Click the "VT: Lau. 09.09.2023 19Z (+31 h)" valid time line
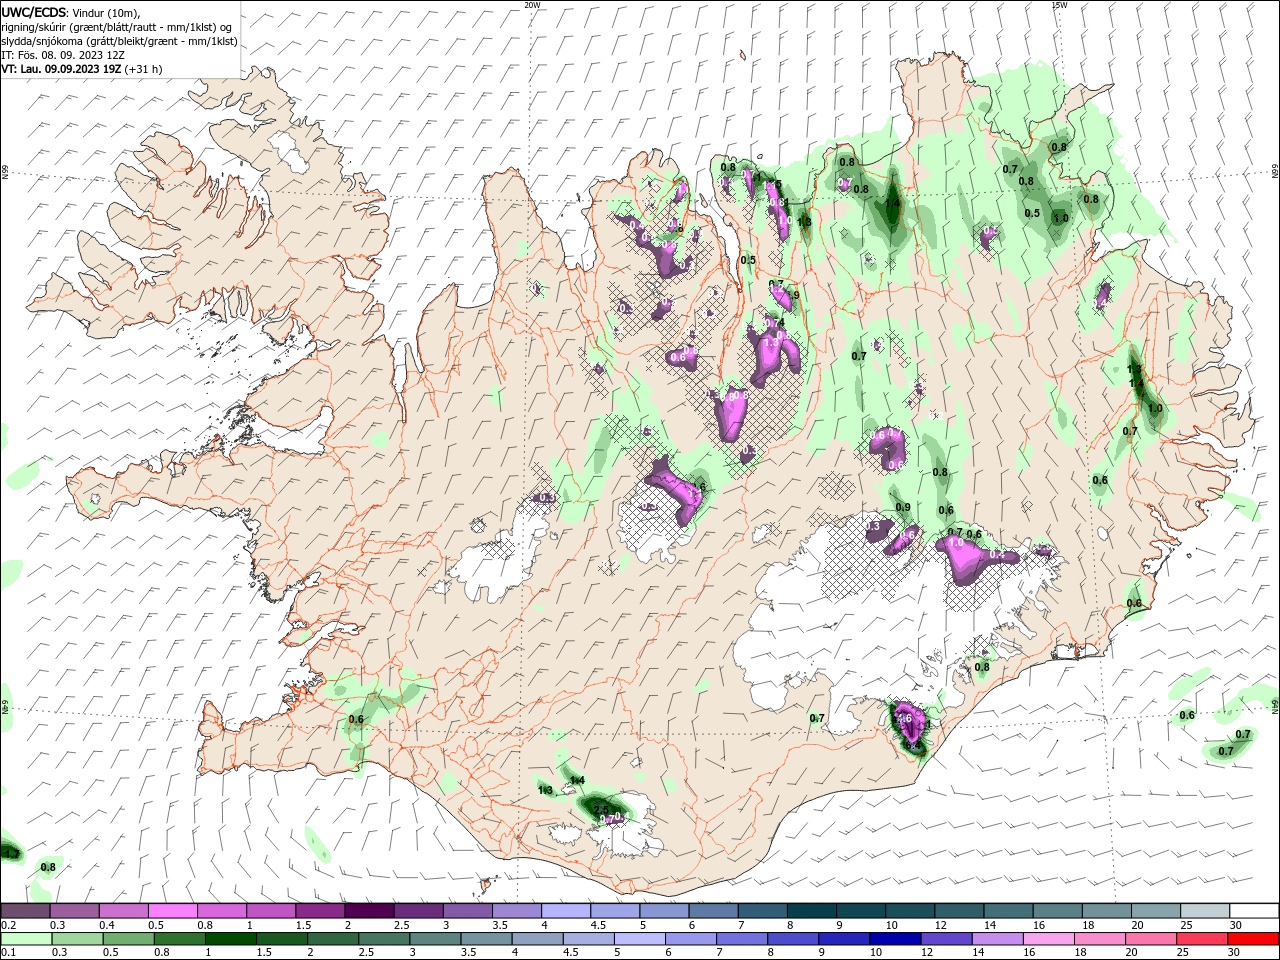The width and height of the screenshot is (1280, 960). pyautogui.click(x=82, y=69)
